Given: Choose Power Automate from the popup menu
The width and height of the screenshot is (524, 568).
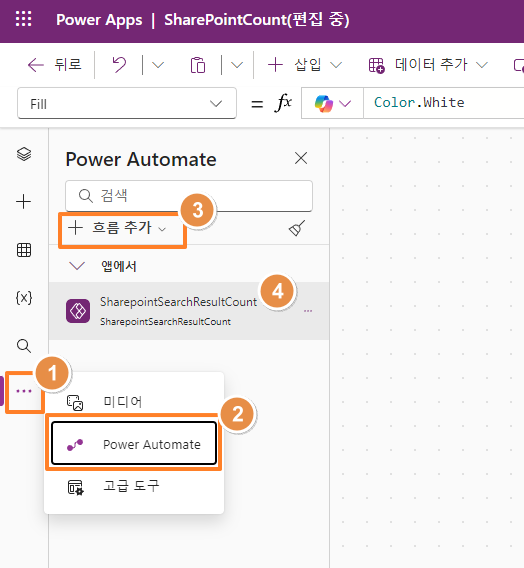Looking at the screenshot, I should tap(134, 443).
